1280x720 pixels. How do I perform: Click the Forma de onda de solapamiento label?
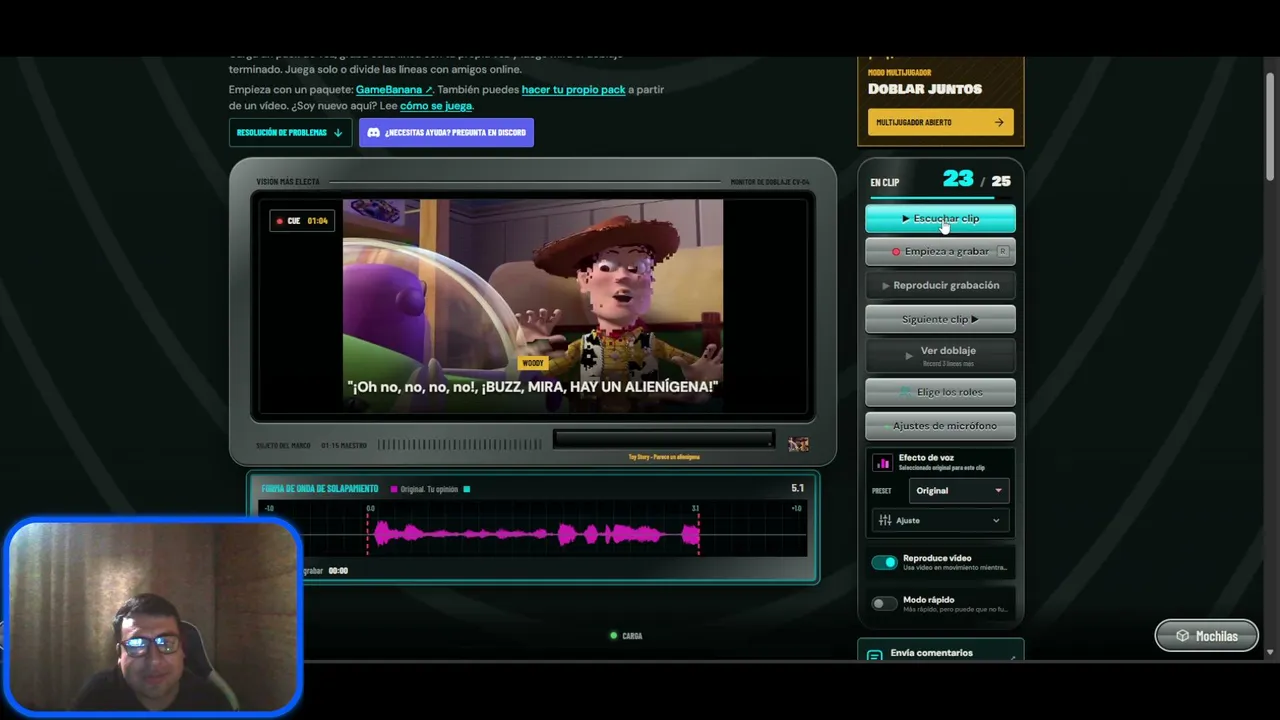click(x=320, y=489)
